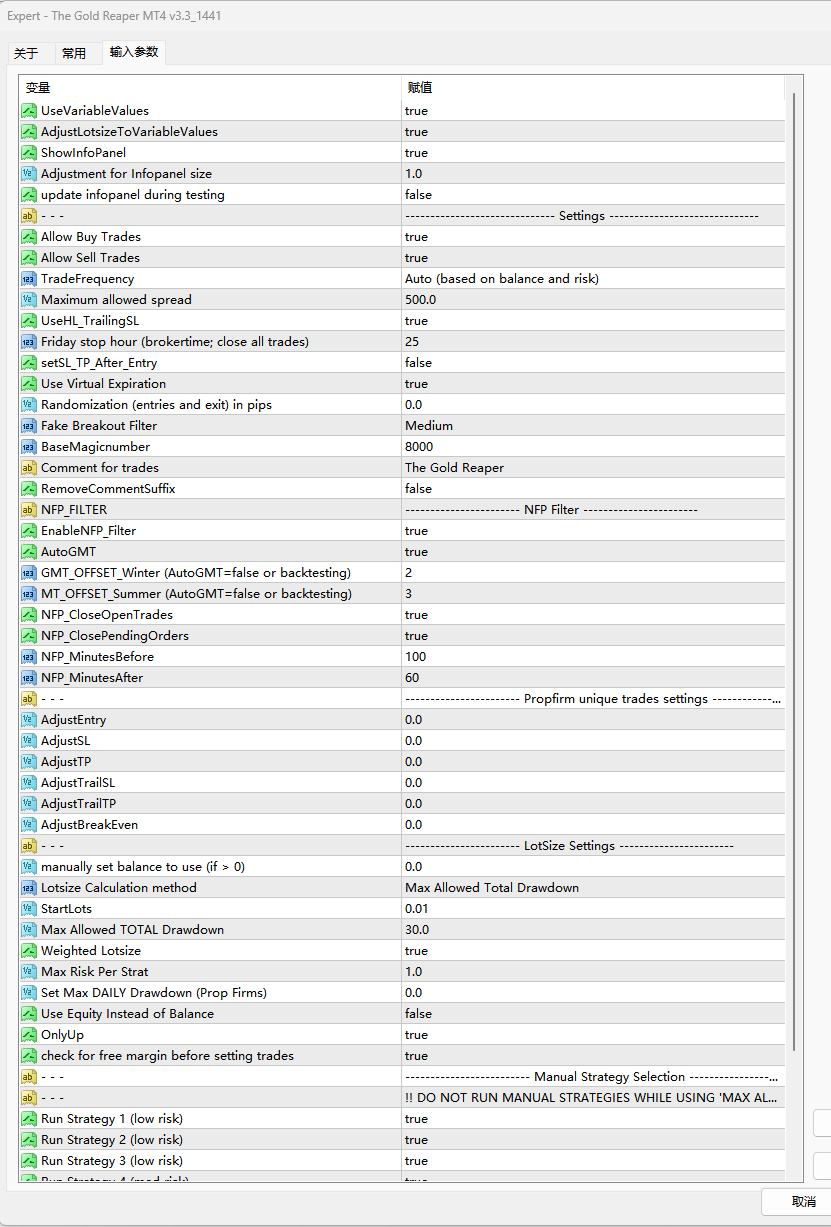Click the NFP_FILTER string icon
831x1227 pixels.
coord(29,510)
